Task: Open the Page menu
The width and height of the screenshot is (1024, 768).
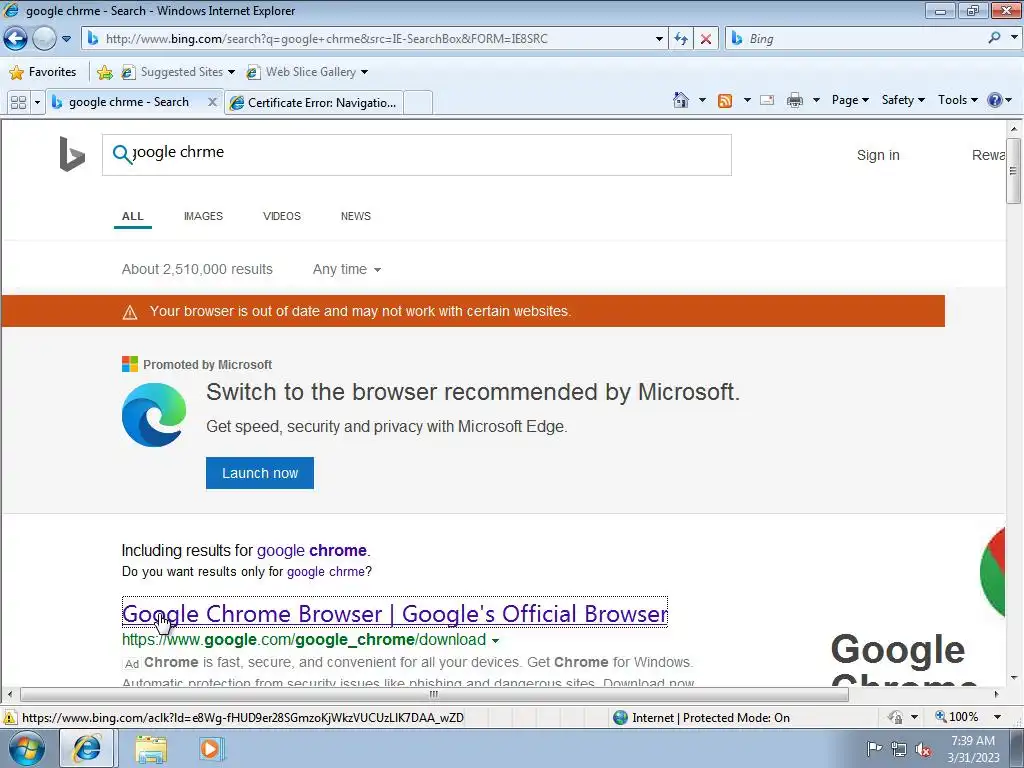Action: (850, 100)
